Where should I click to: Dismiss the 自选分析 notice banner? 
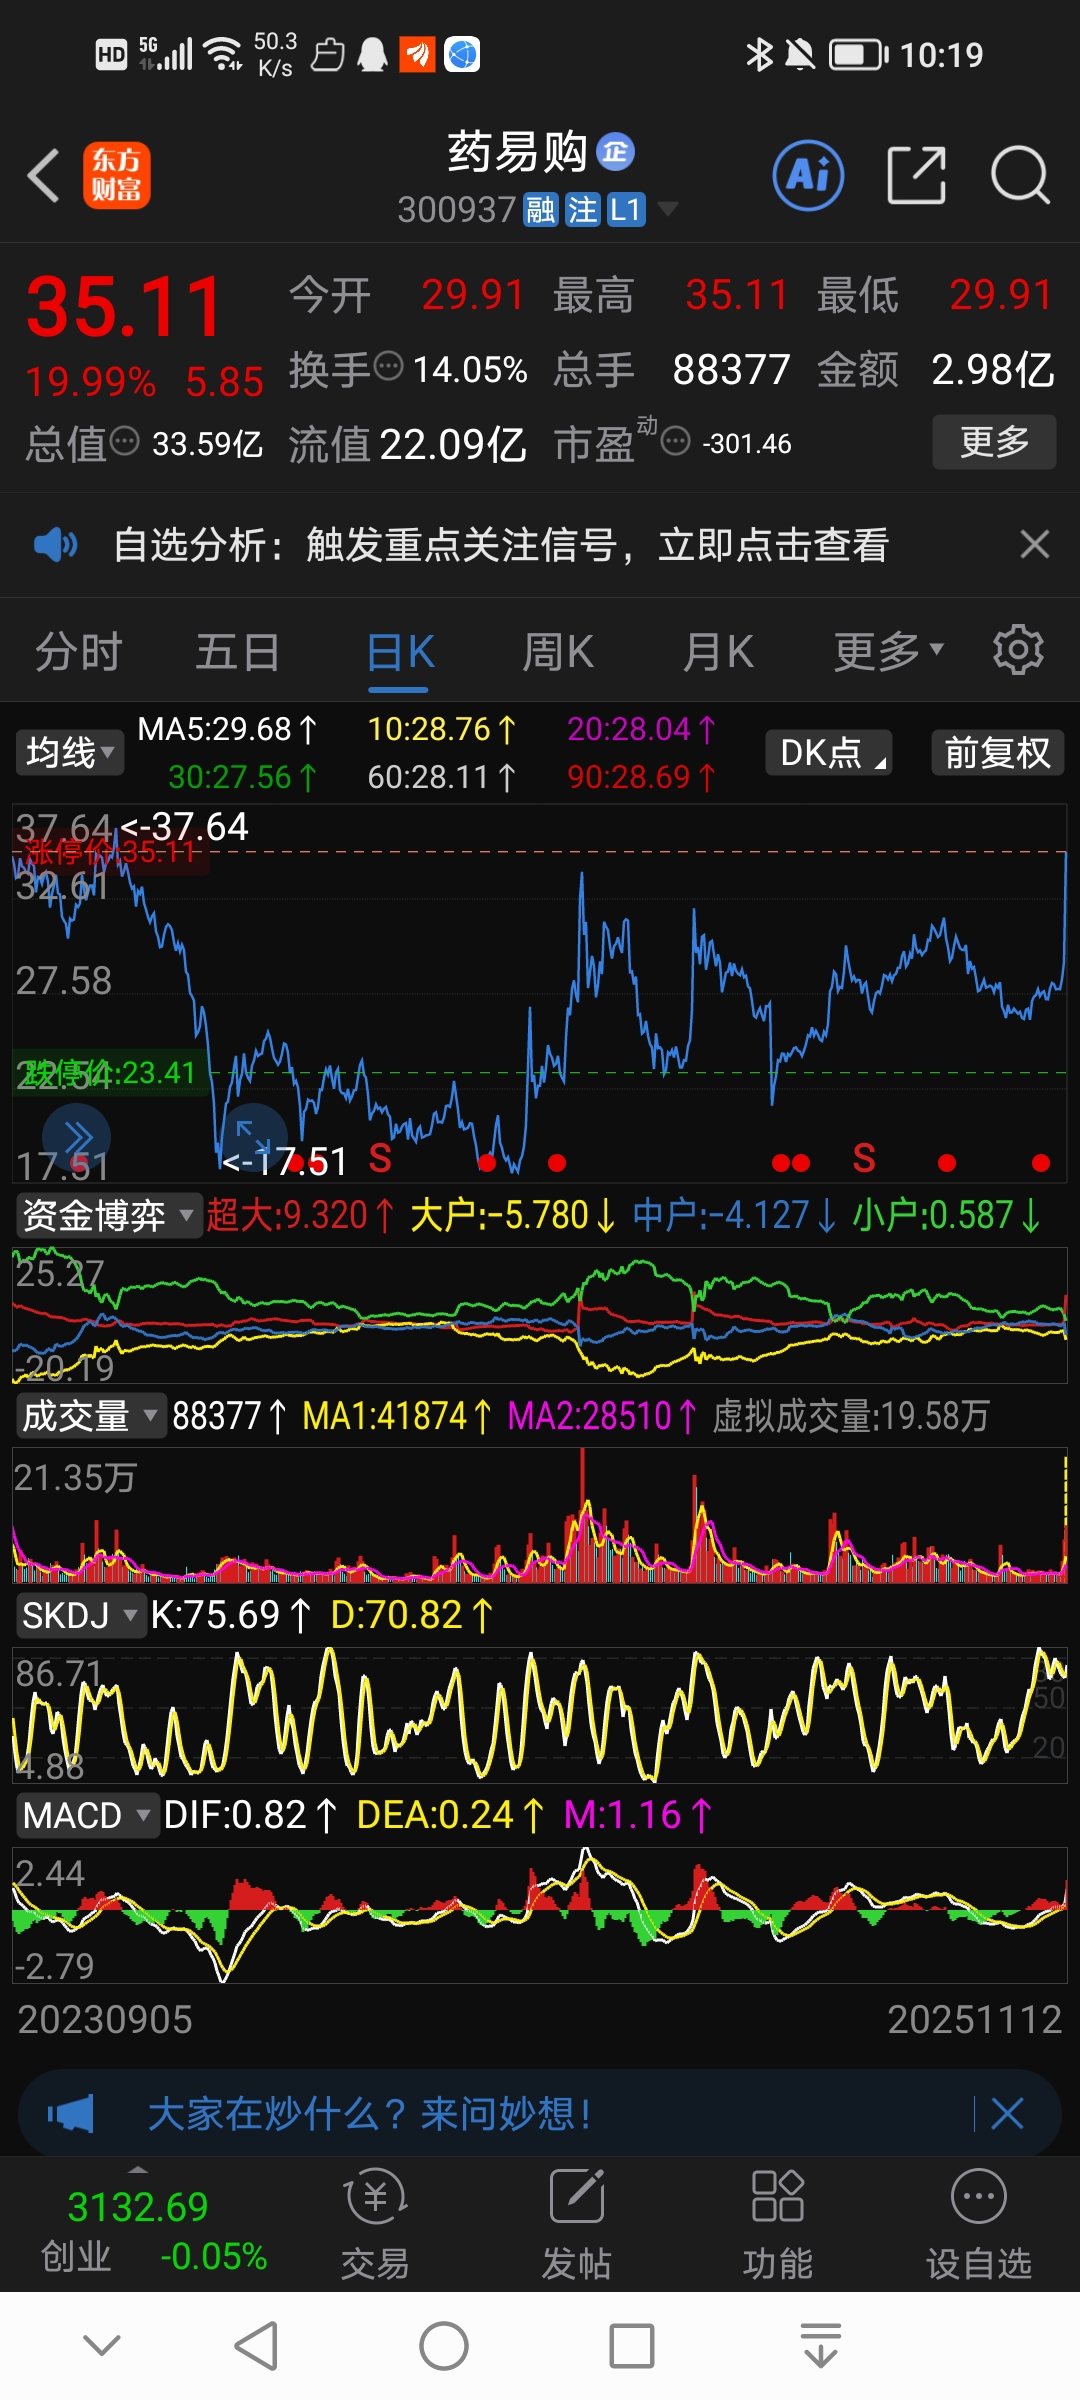coord(1034,544)
